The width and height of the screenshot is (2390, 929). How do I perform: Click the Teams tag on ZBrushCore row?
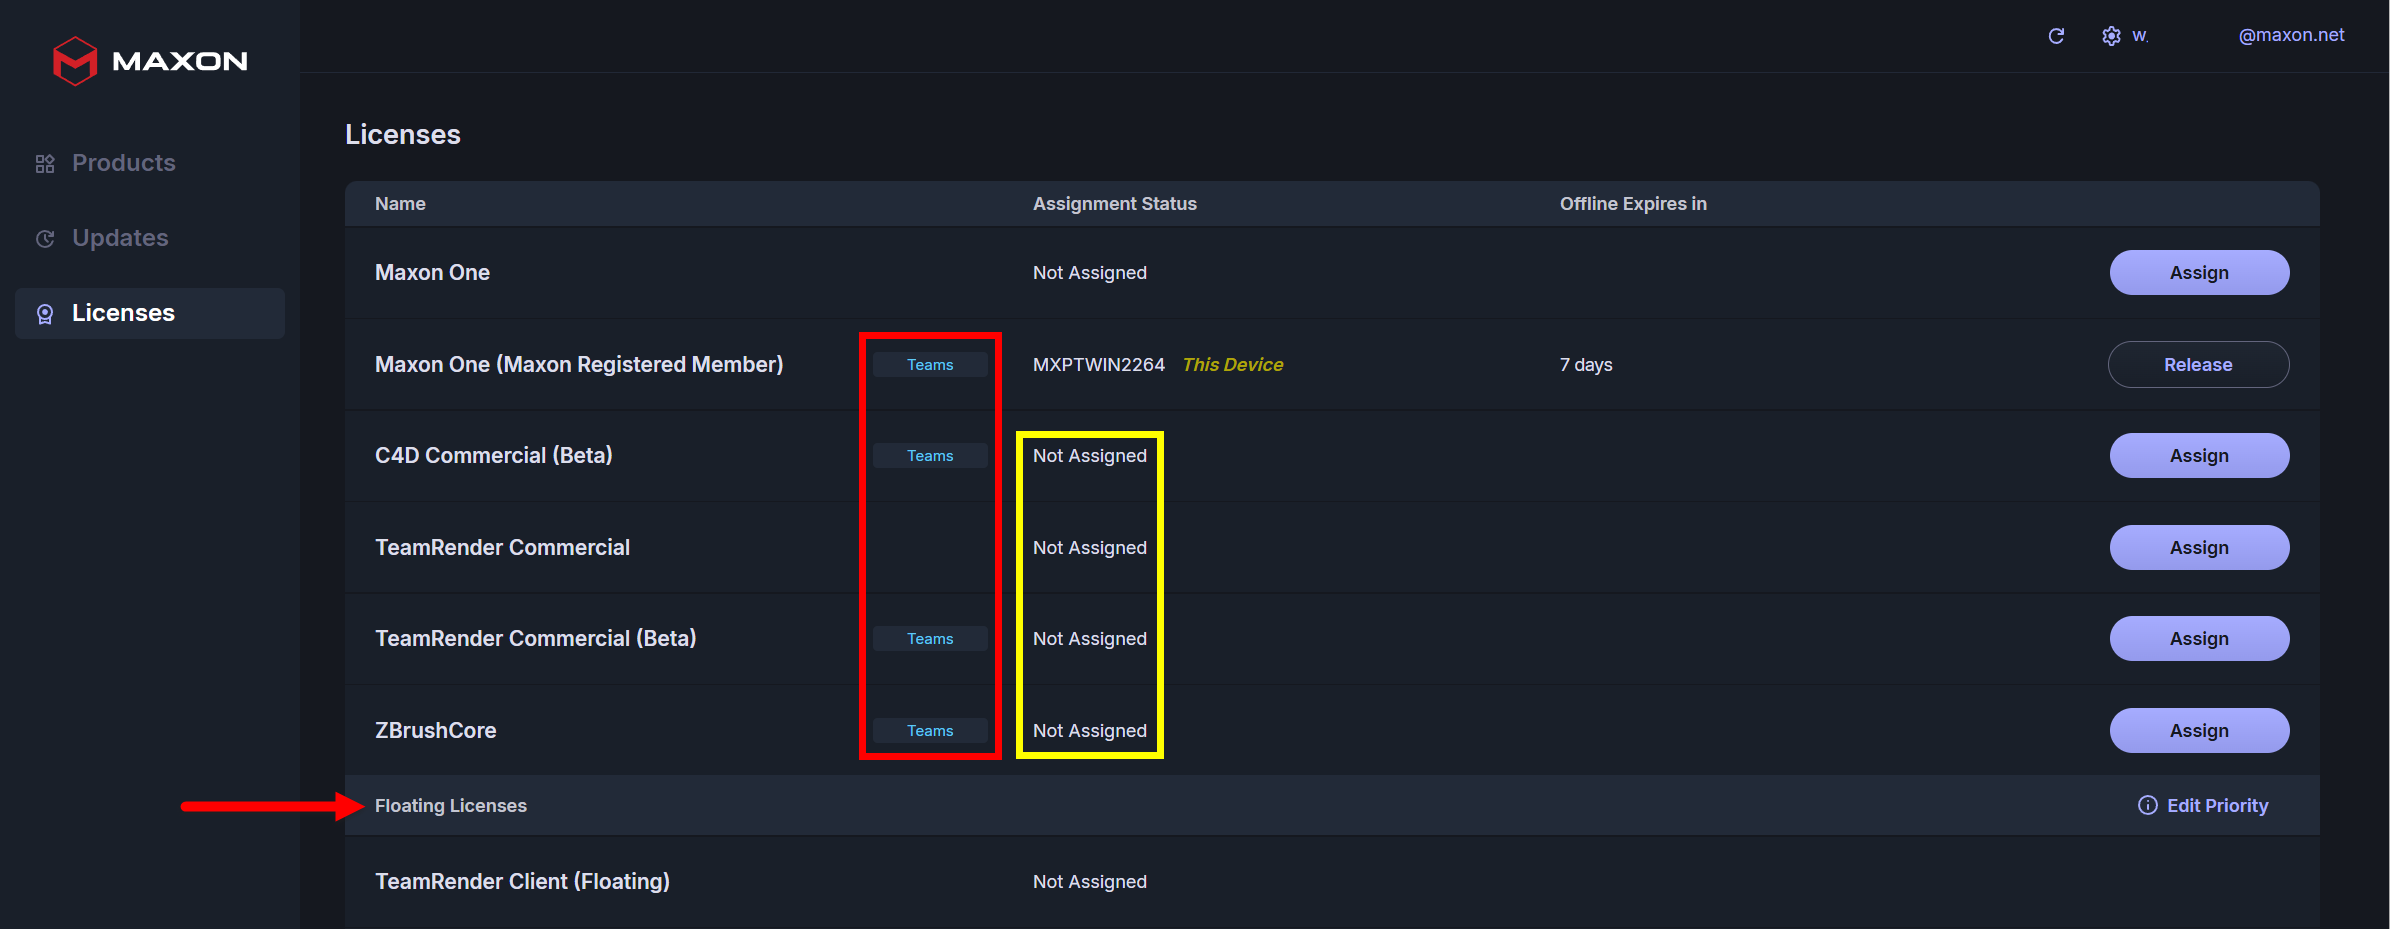[930, 731]
